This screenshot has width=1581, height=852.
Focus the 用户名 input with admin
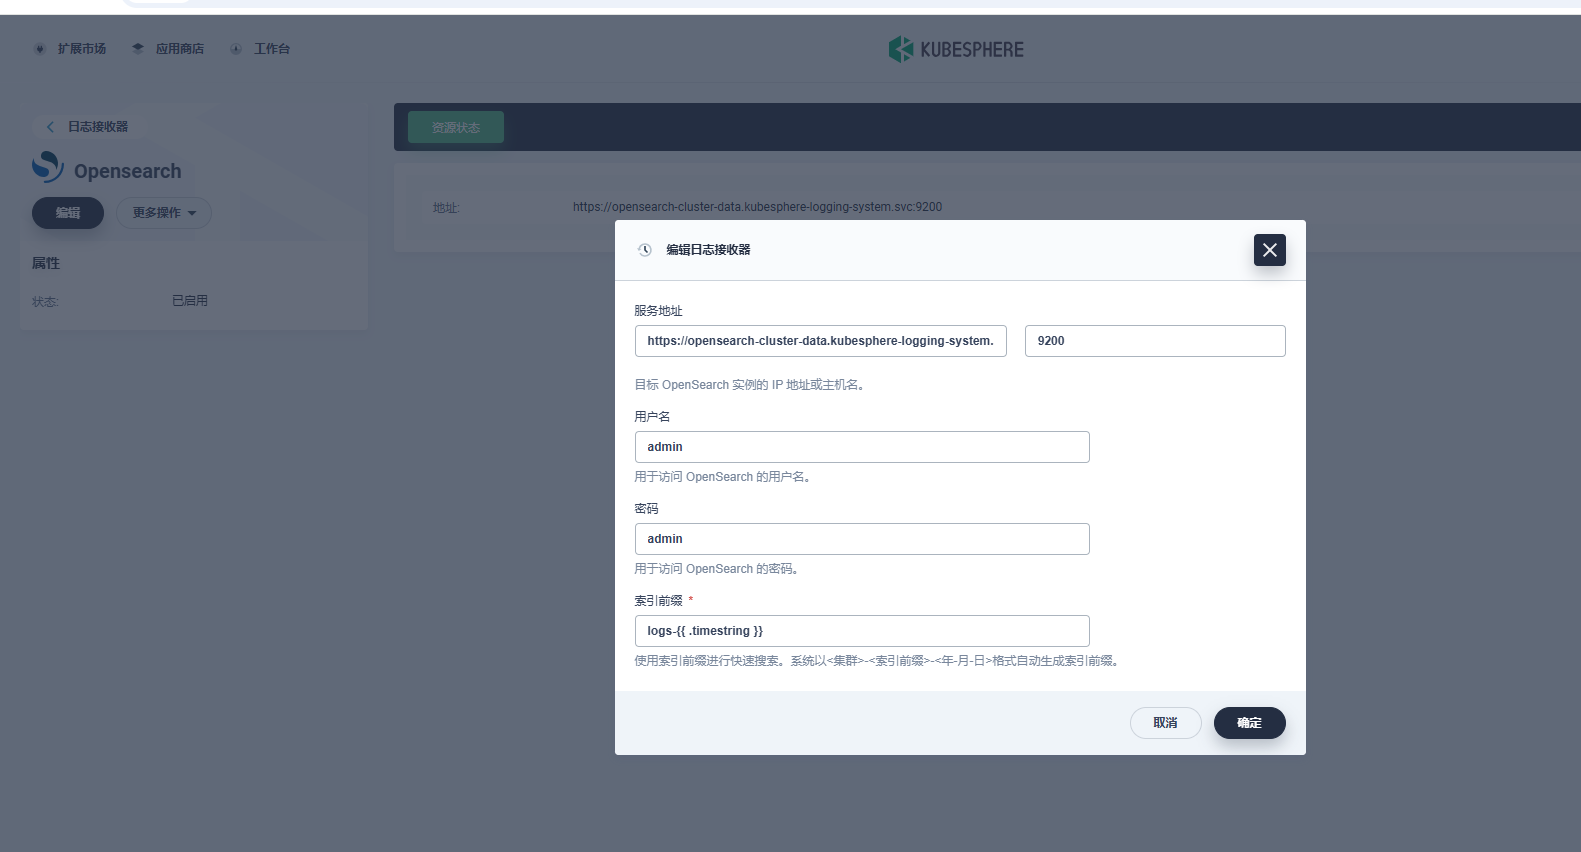(862, 447)
